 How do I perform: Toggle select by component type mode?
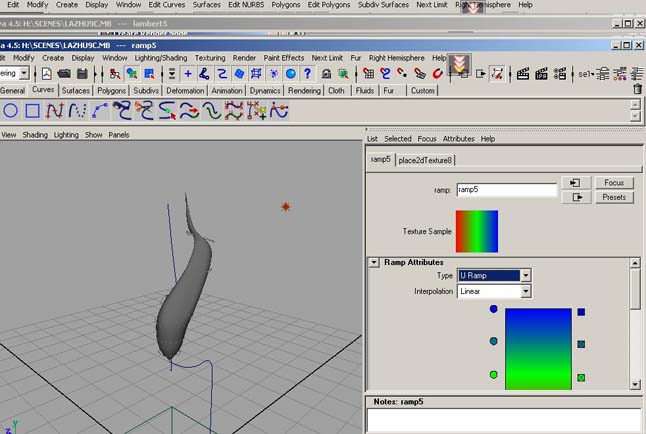click(149, 74)
